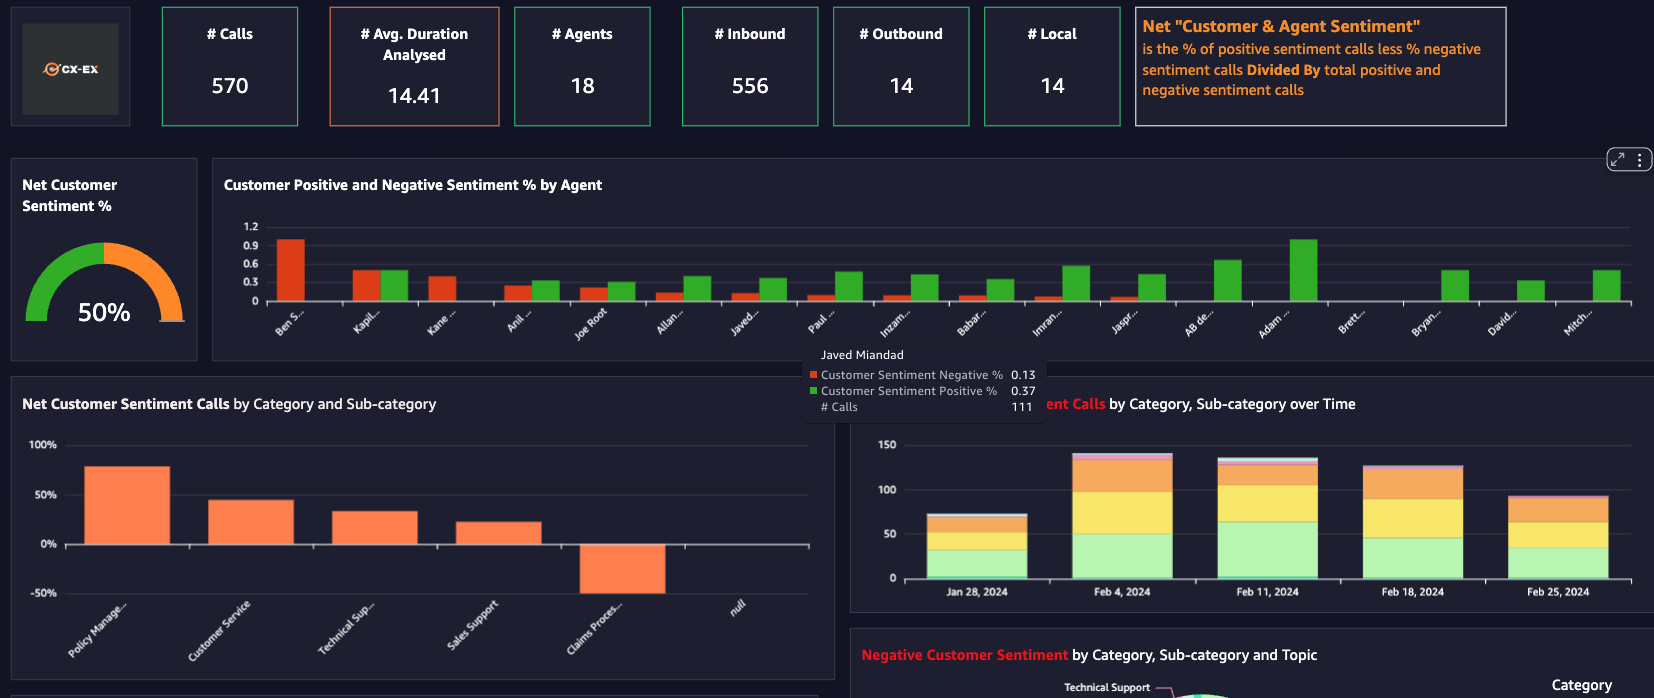
Task: Select AB de's green sentiment bar
Action: coord(1228,280)
